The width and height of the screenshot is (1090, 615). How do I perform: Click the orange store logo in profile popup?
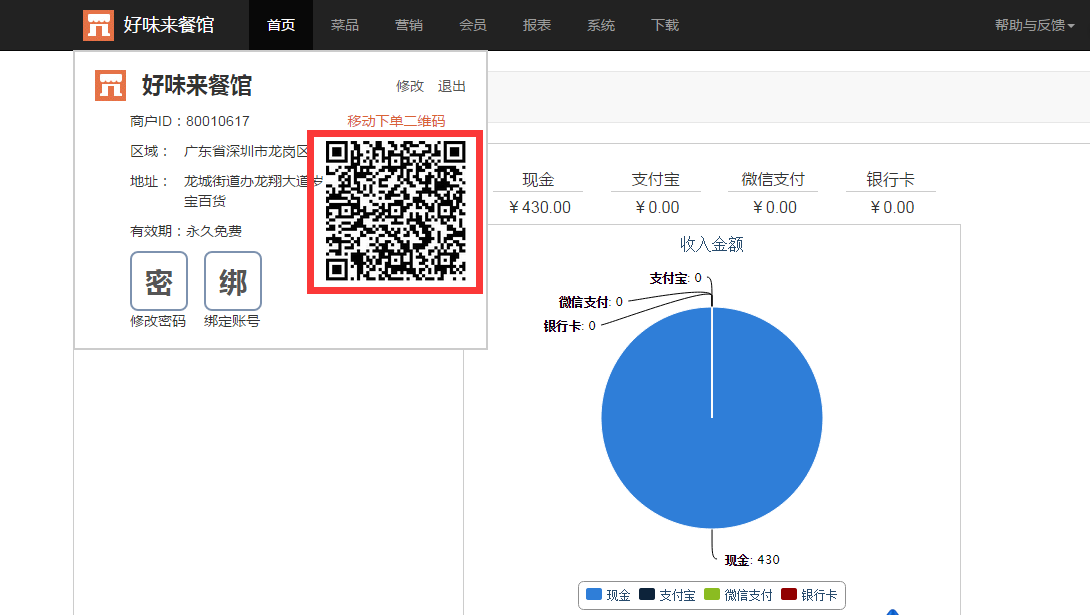point(111,85)
